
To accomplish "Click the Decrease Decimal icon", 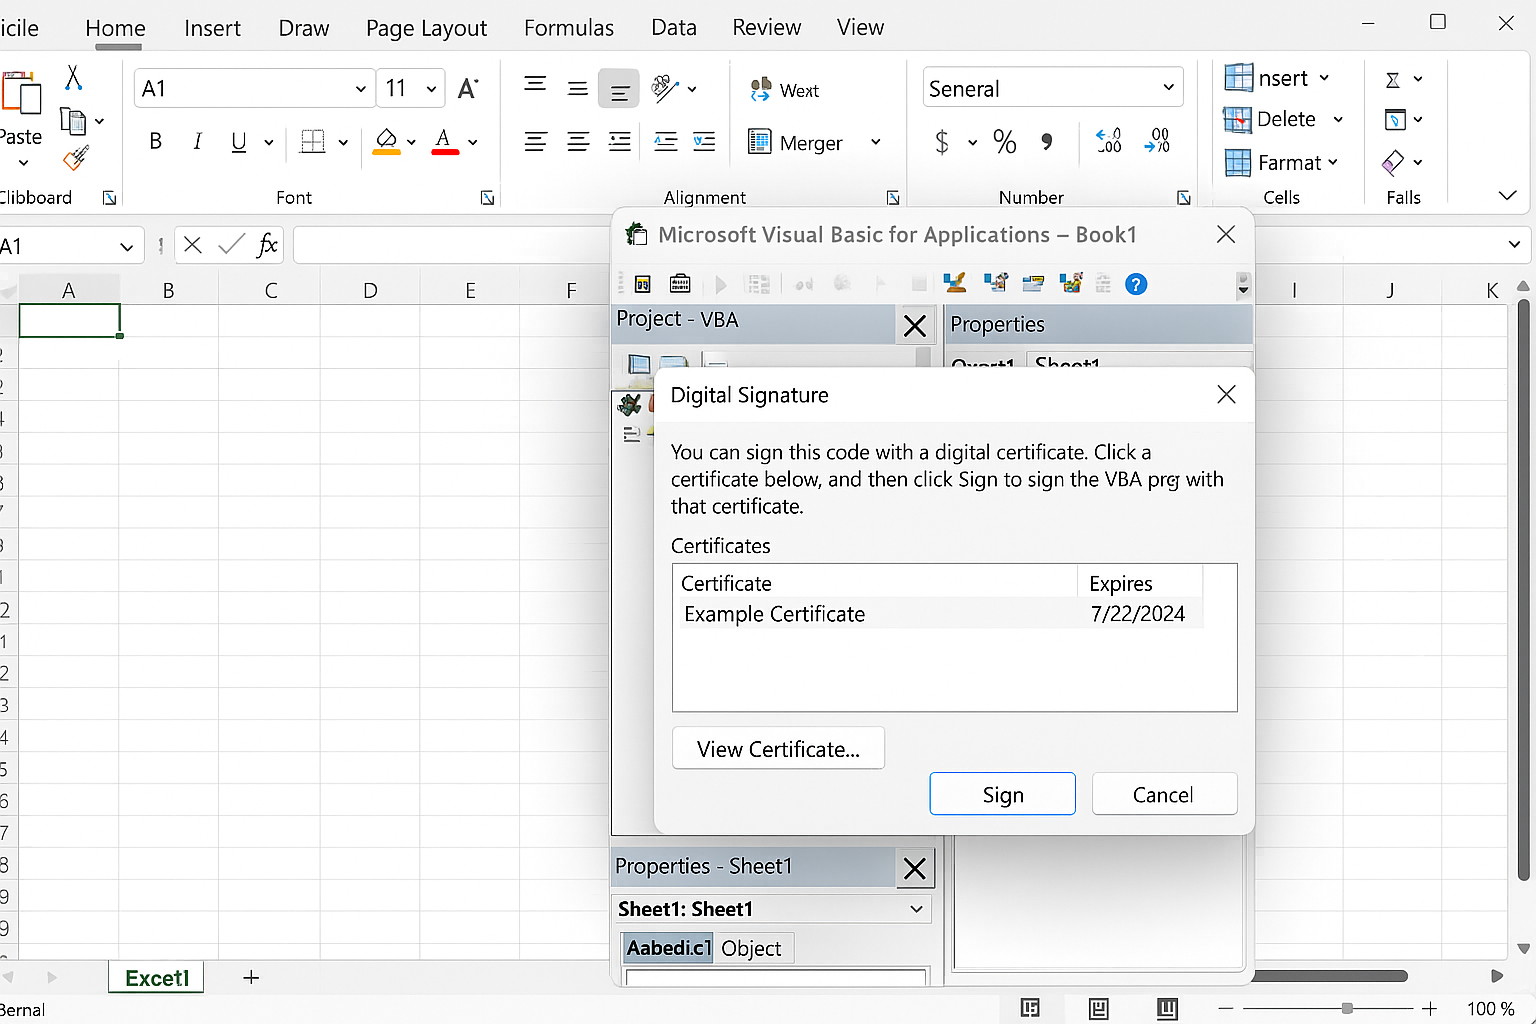I will tap(1158, 140).
